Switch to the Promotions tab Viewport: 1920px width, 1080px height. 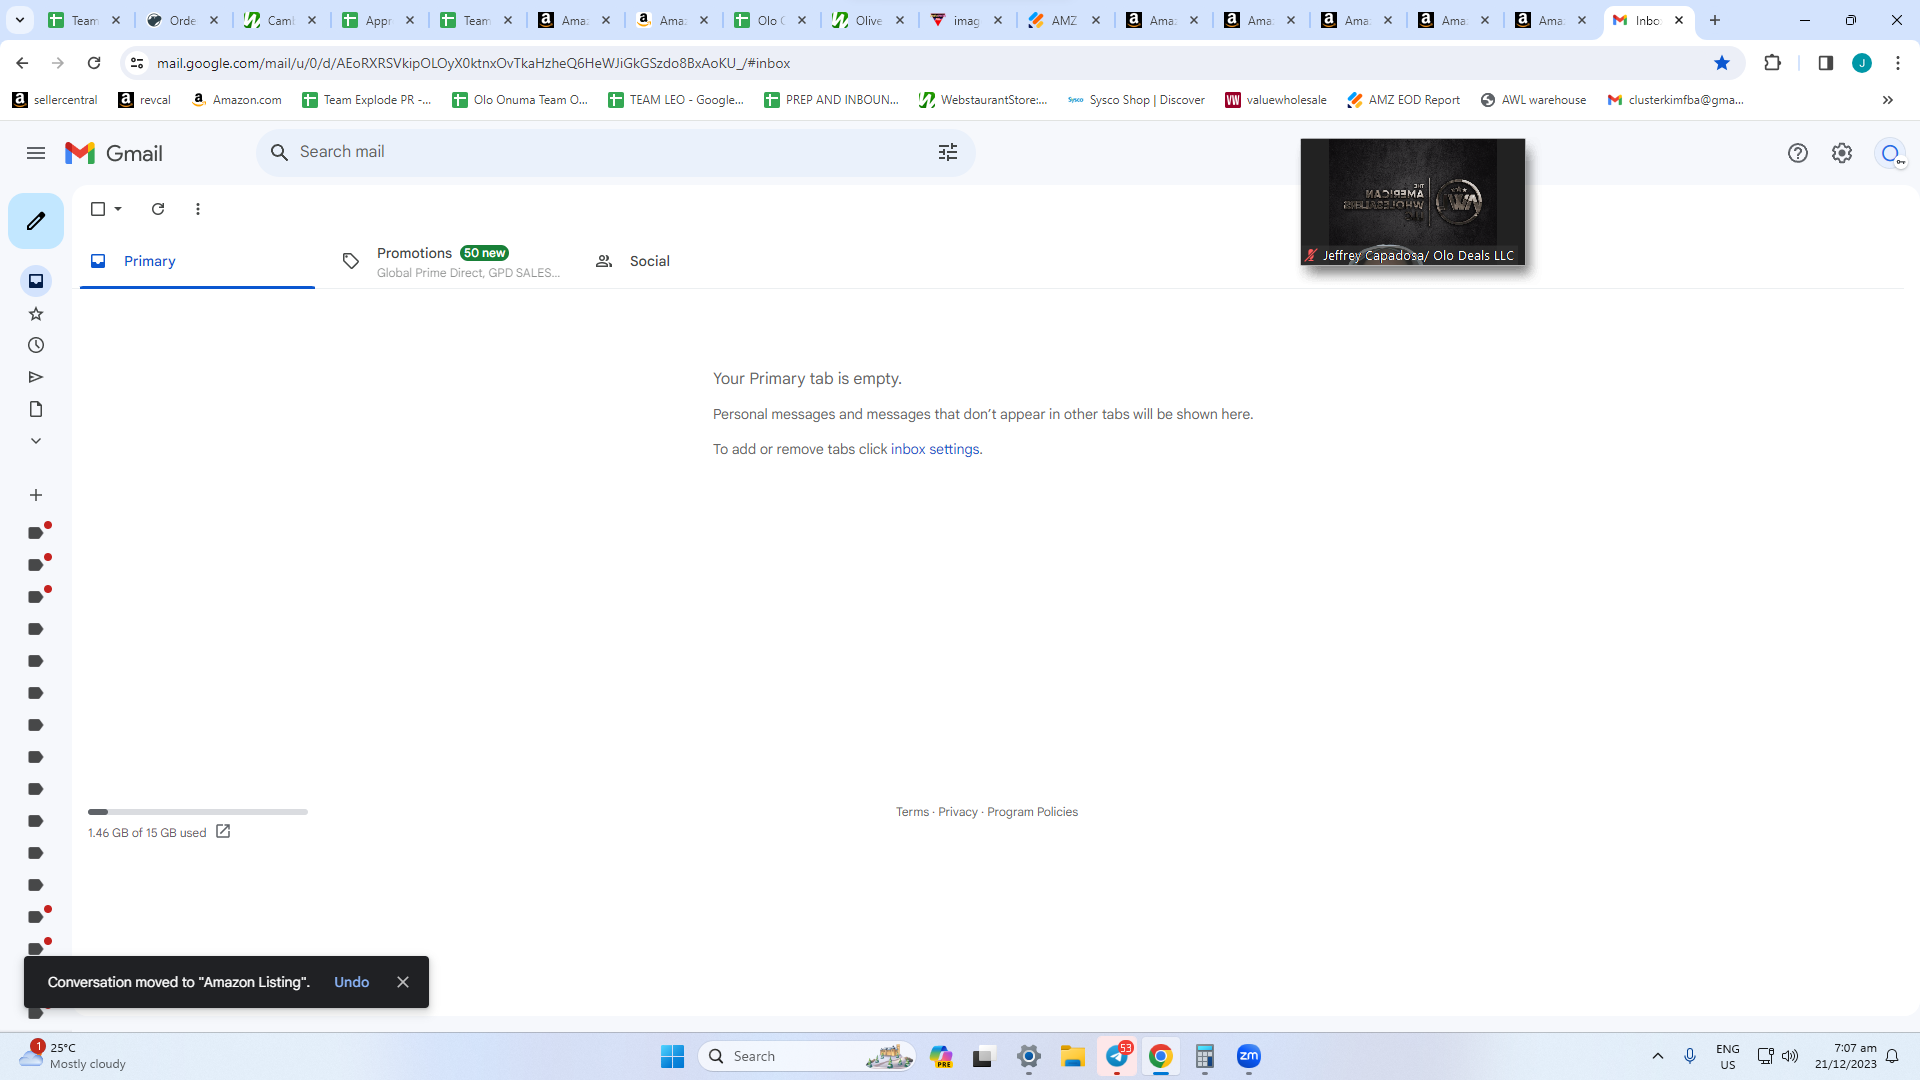[x=451, y=261]
